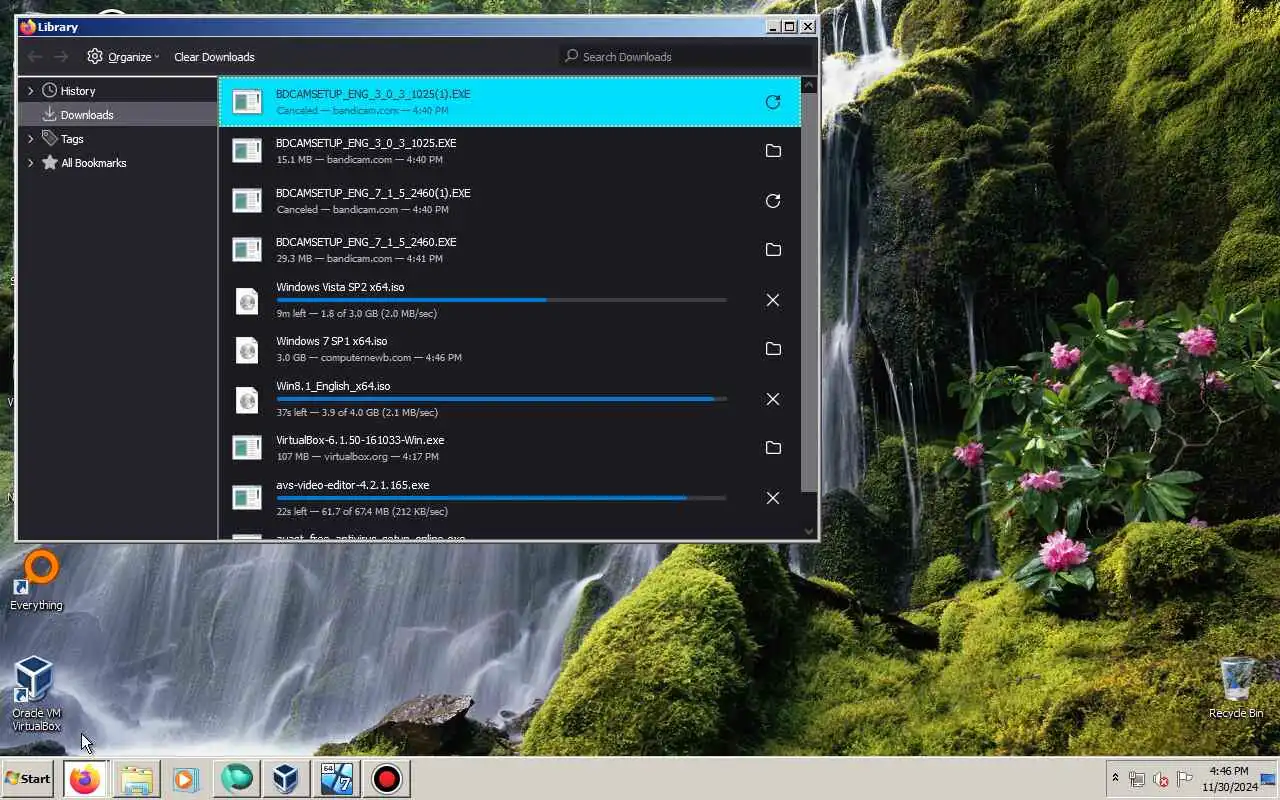
Task: Click the Search Downloads field
Action: pos(686,57)
